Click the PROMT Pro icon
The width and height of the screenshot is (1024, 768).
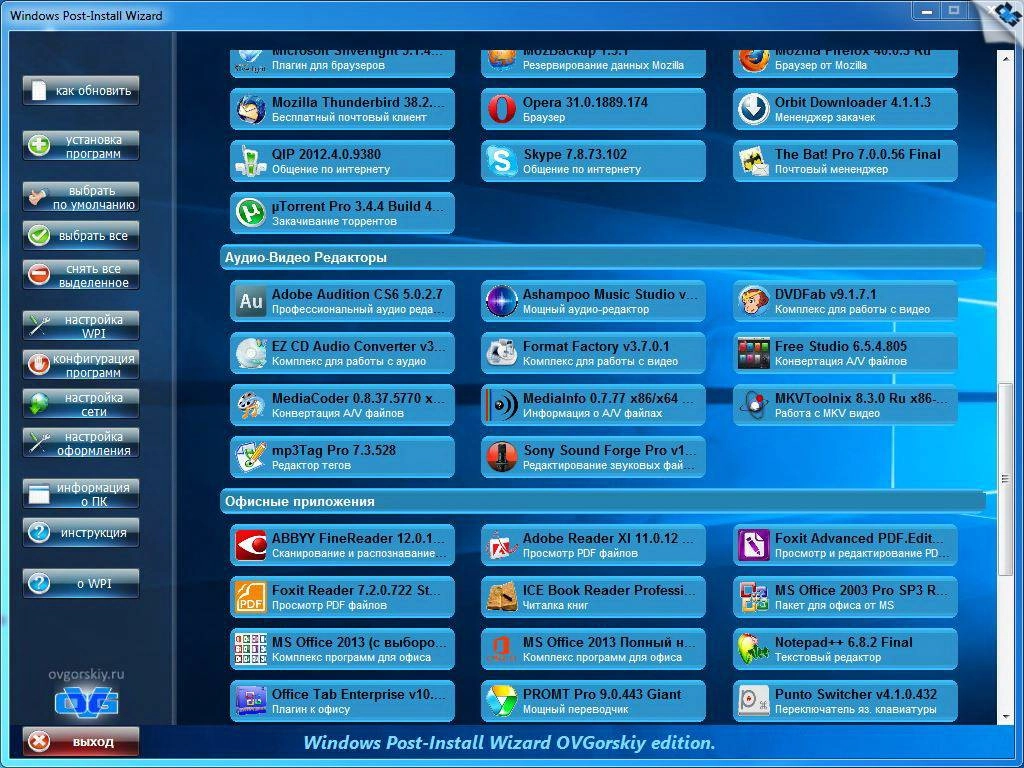tap(502, 701)
